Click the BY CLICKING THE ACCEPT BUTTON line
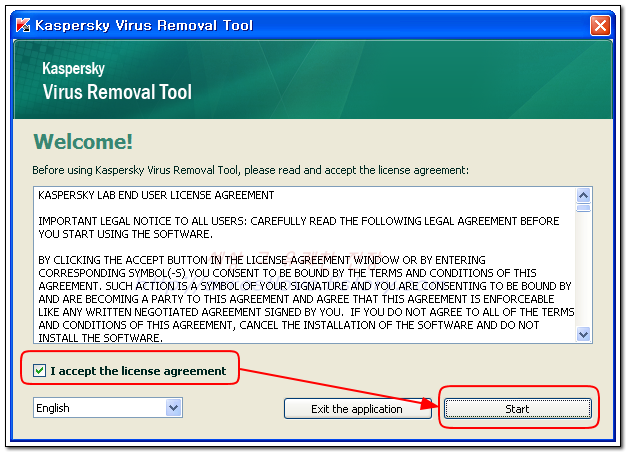Screen dimensions: 626x452 [262, 260]
